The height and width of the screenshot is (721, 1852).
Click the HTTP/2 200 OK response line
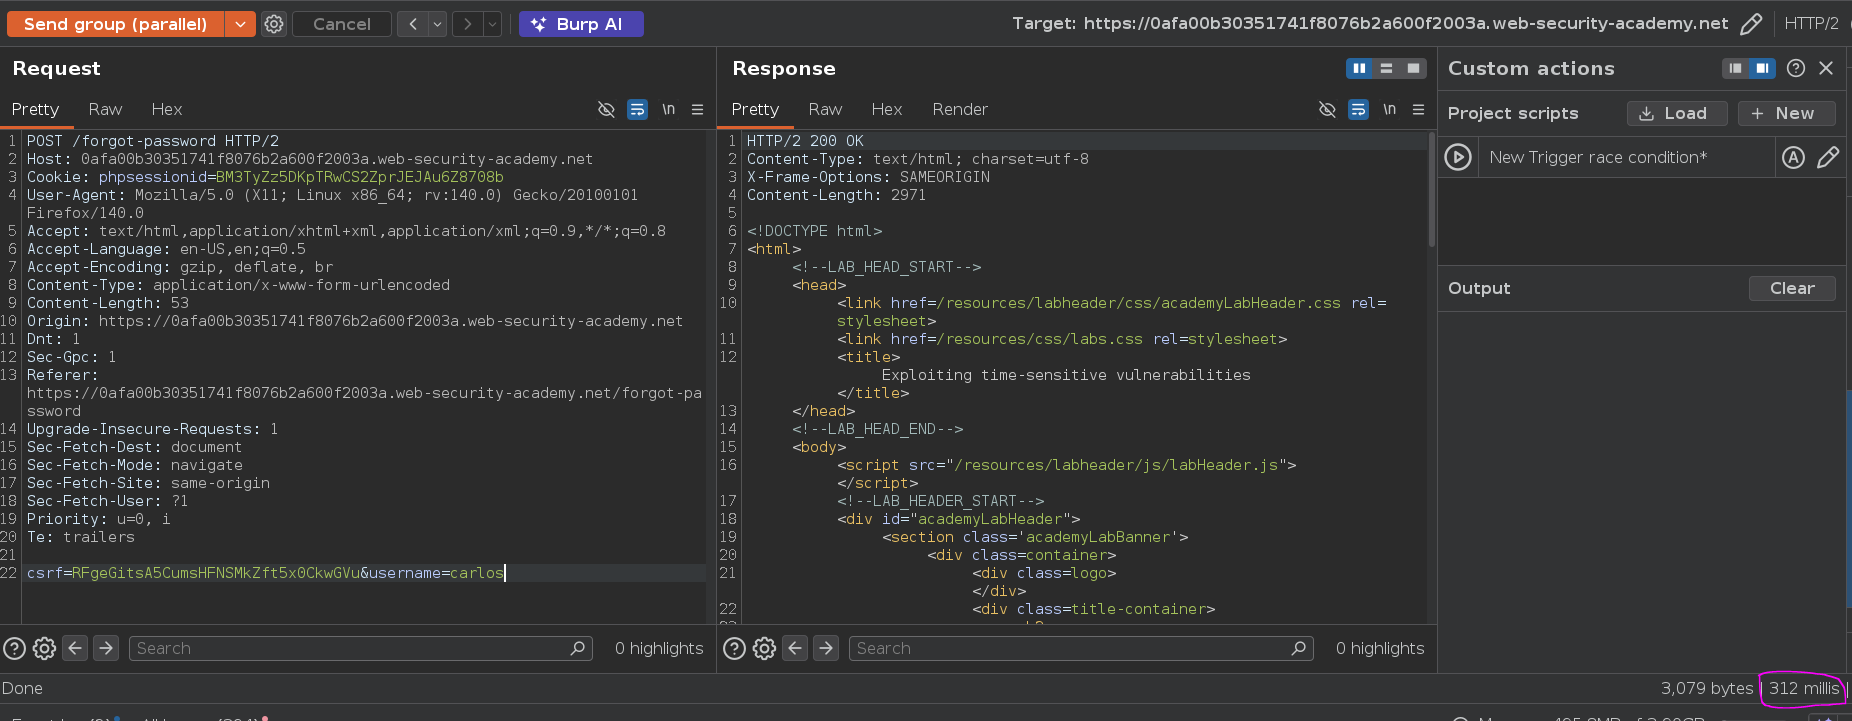(805, 141)
